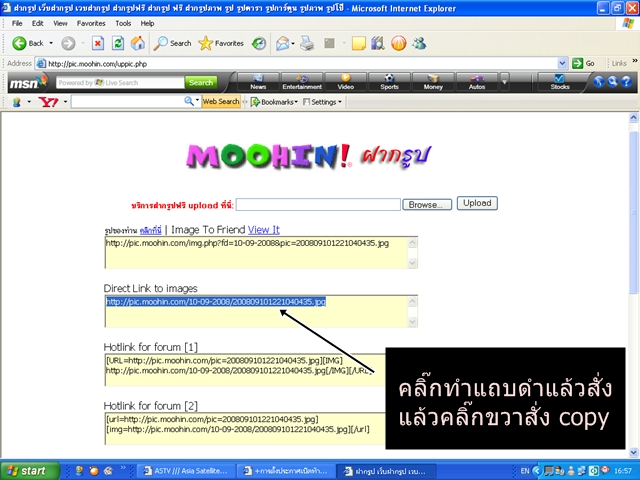The width and height of the screenshot is (640, 480).
Task: Click the 16:57 clock in system tray
Action: [x=623, y=471]
